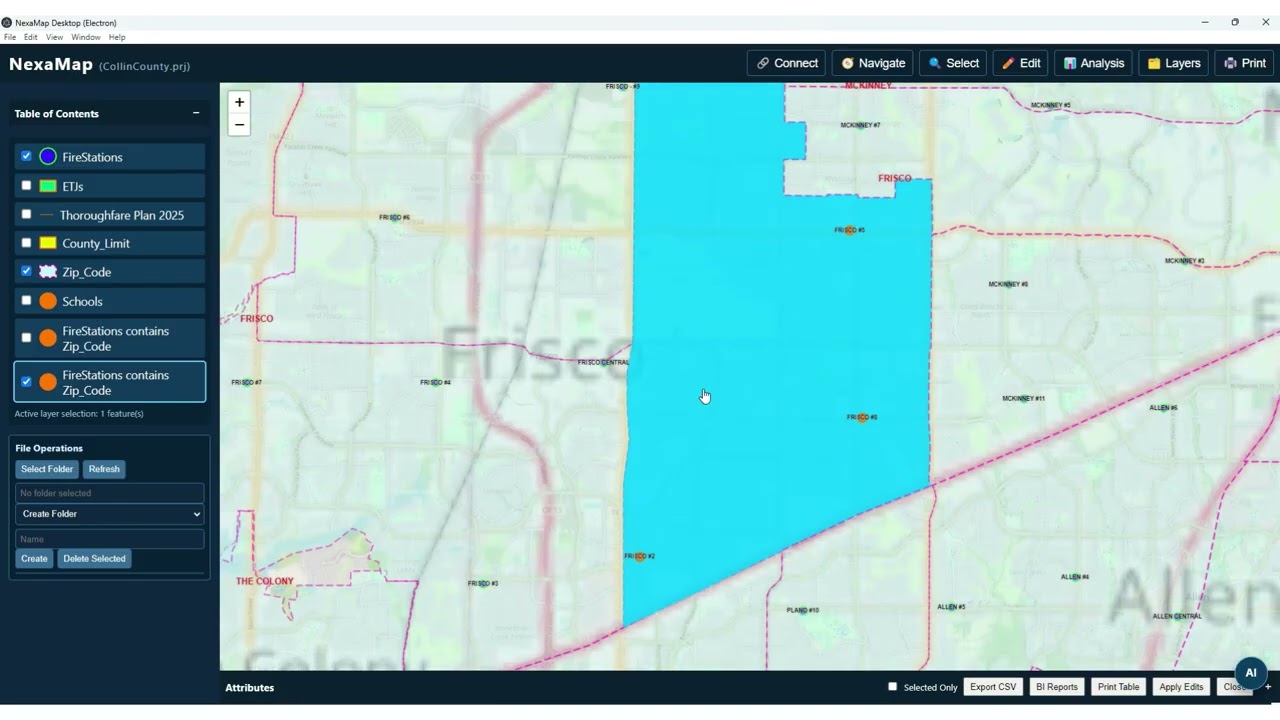The width and height of the screenshot is (1280, 720).
Task: Open BI Reports
Action: tap(1057, 687)
